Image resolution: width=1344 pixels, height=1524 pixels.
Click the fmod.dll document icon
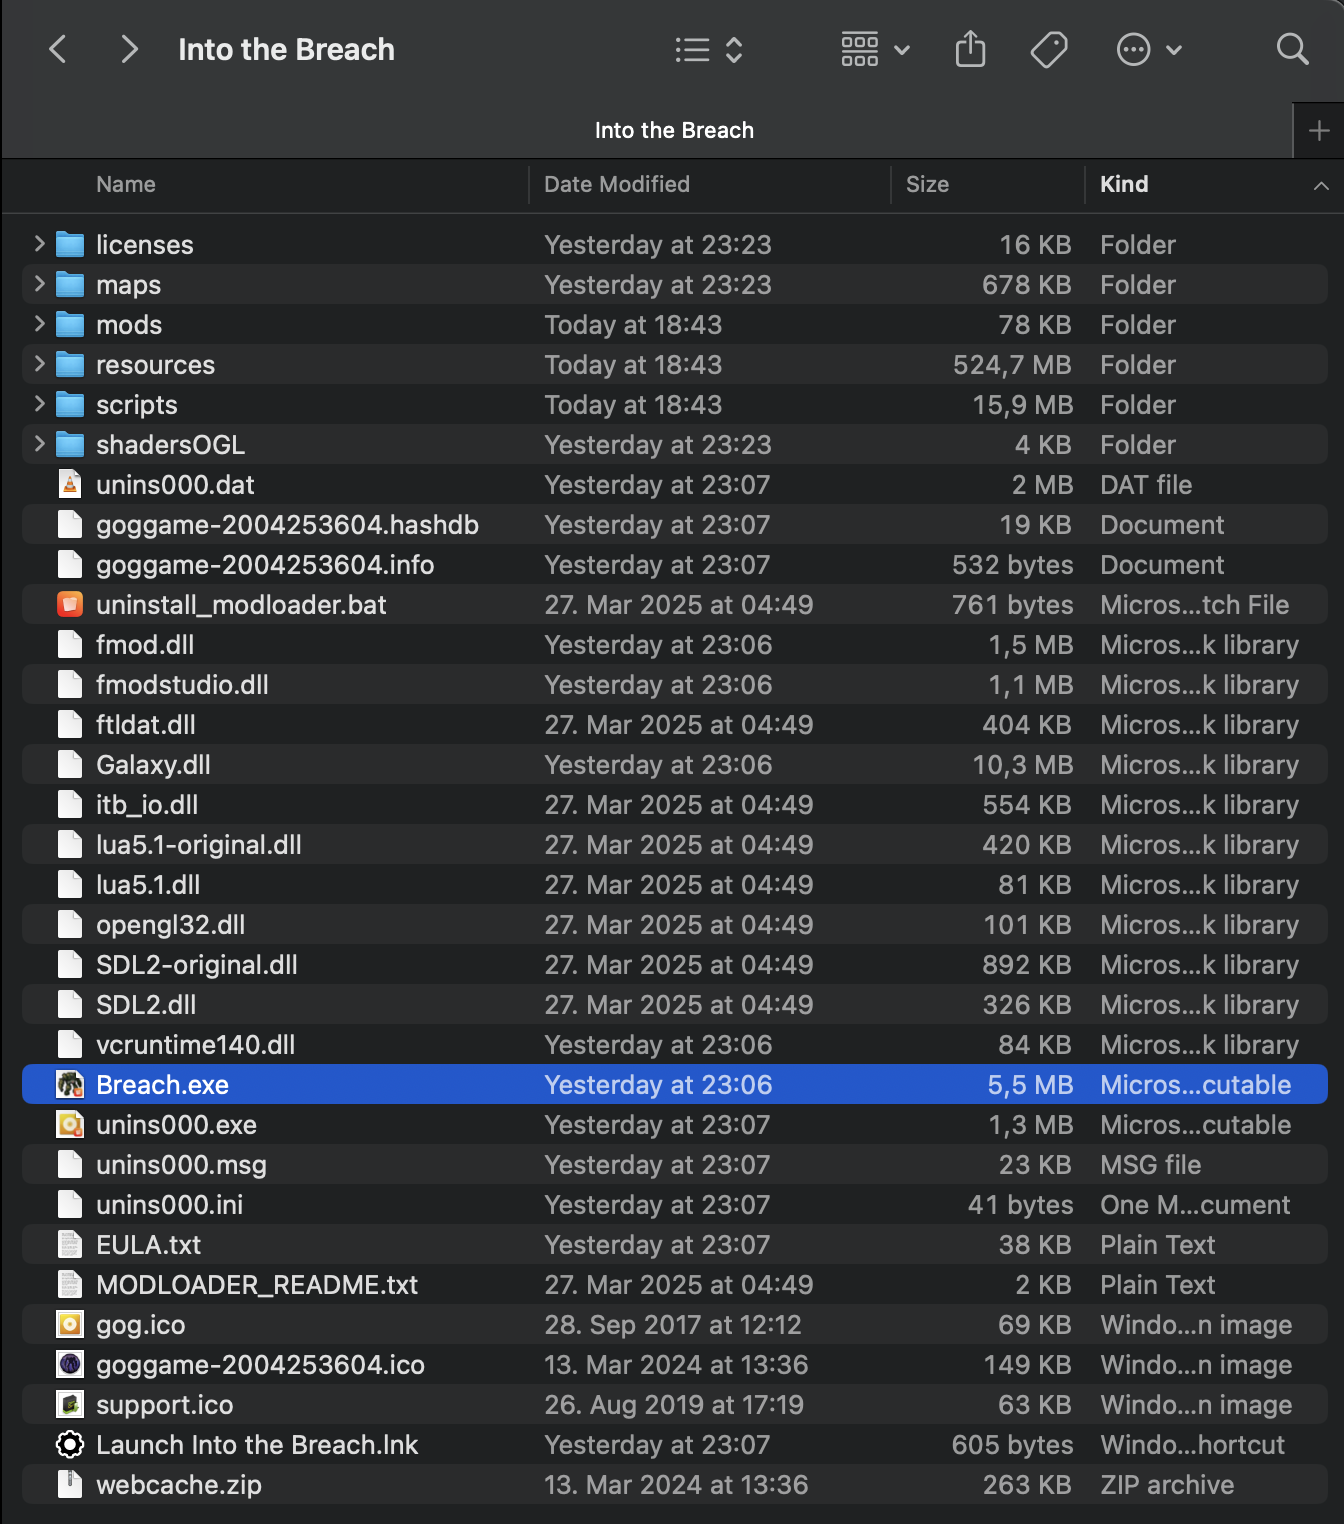point(70,644)
